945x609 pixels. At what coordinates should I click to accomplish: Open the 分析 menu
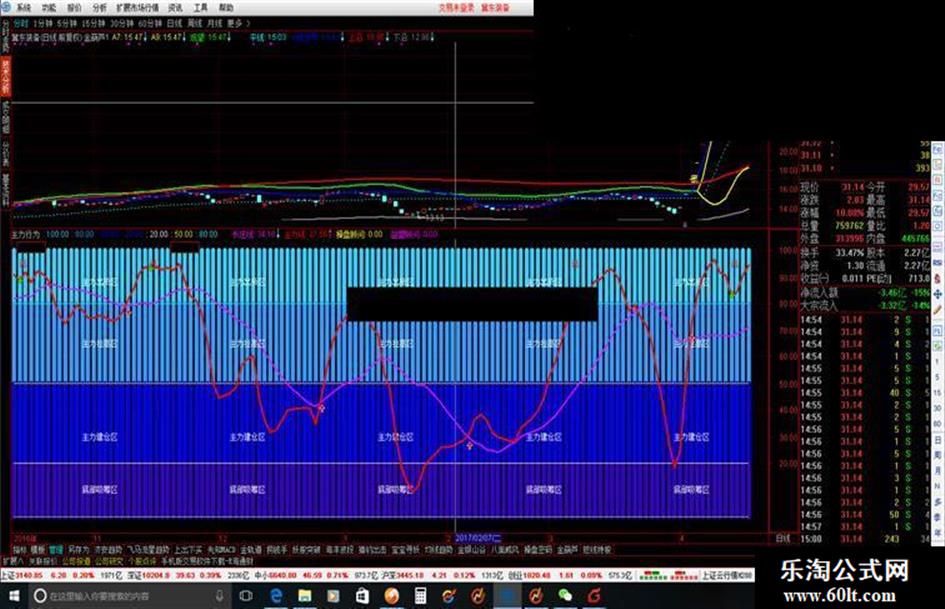(99, 8)
